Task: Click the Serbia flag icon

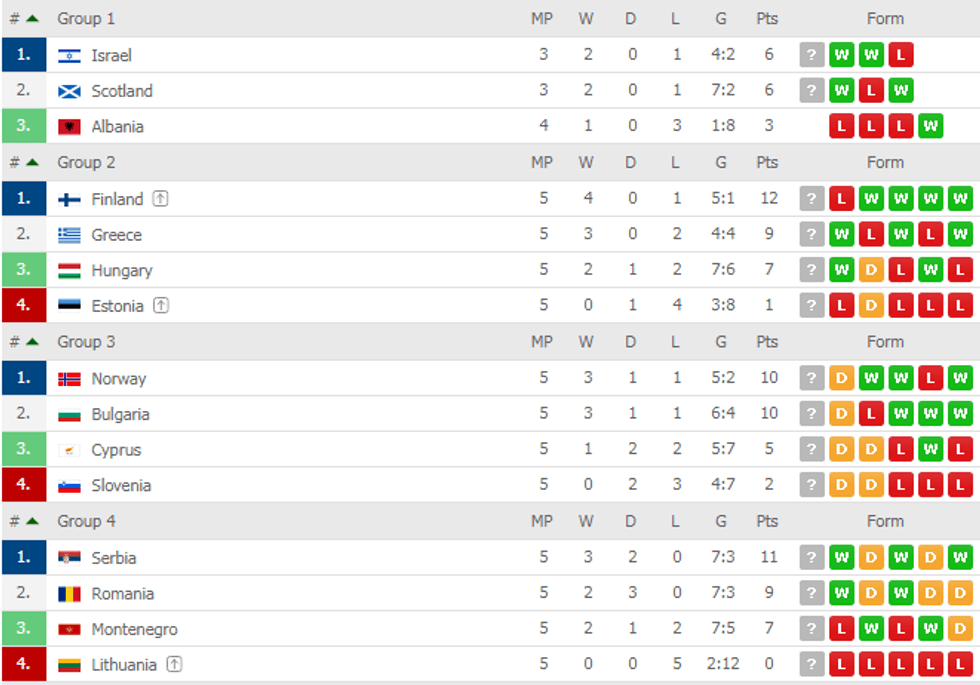Action: tap(69, 558)
